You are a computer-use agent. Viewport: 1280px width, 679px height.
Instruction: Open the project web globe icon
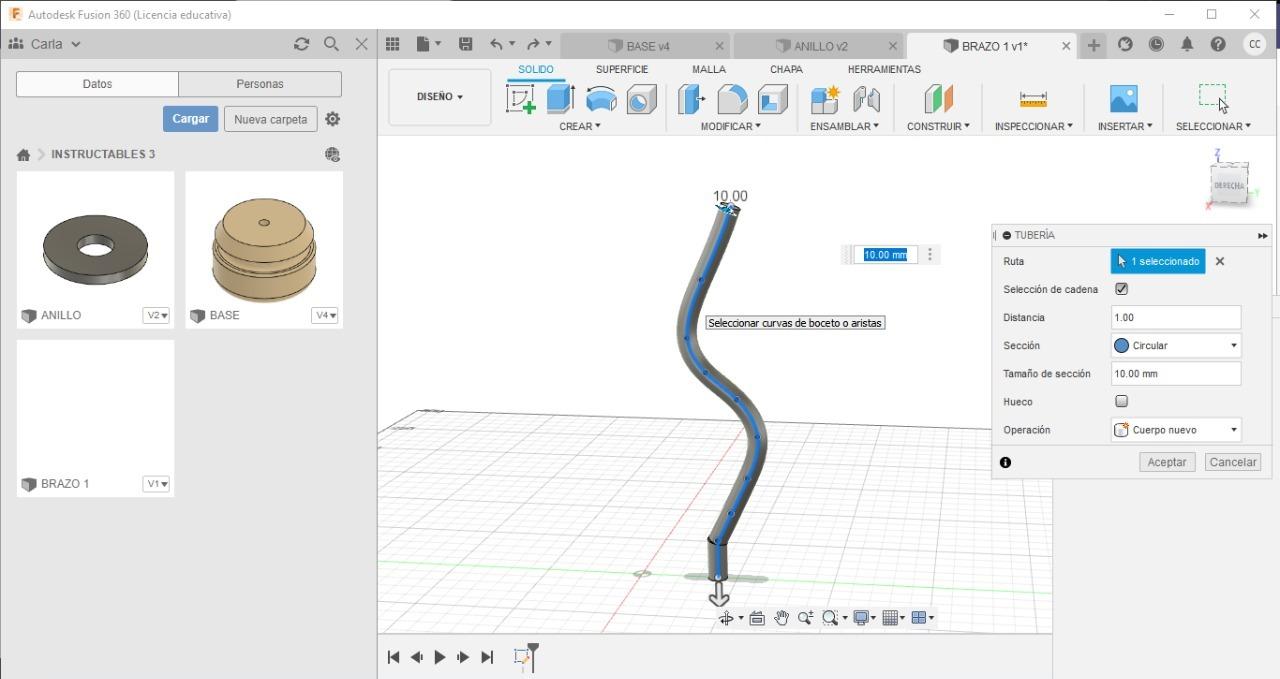tap(333, 154)
